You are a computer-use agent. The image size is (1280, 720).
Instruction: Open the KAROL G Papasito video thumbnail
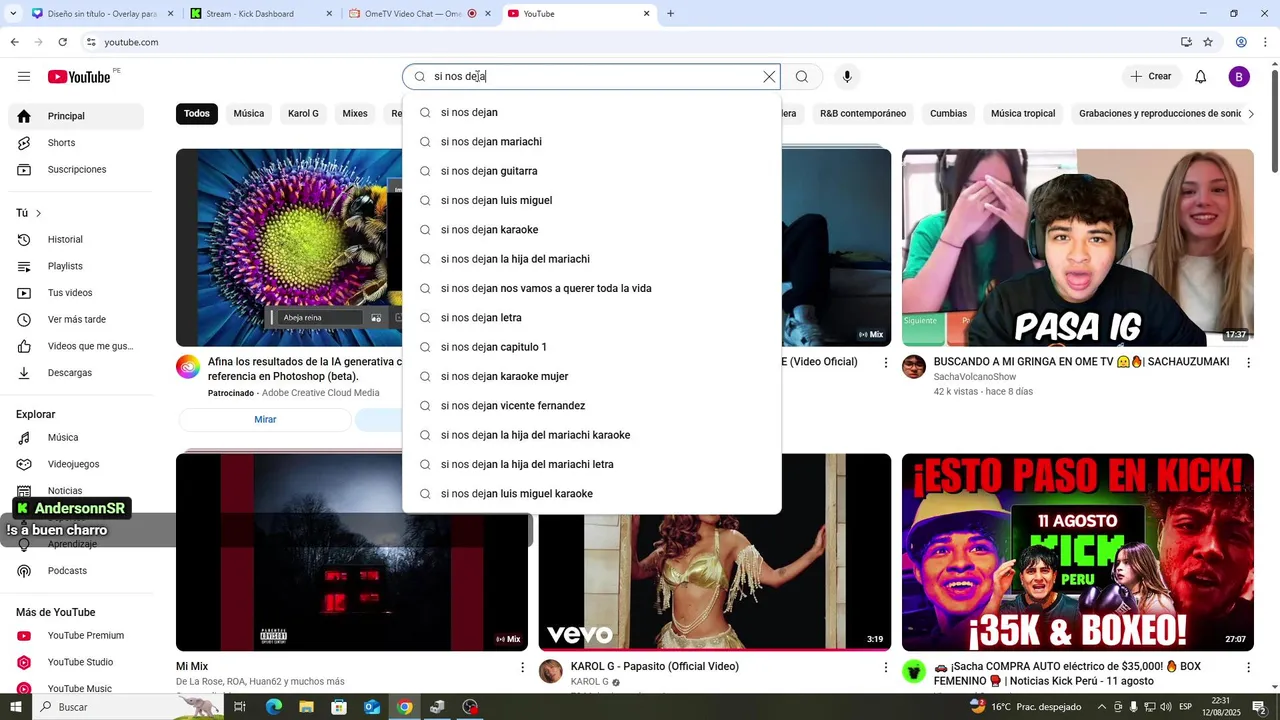[x=714, y=583]
